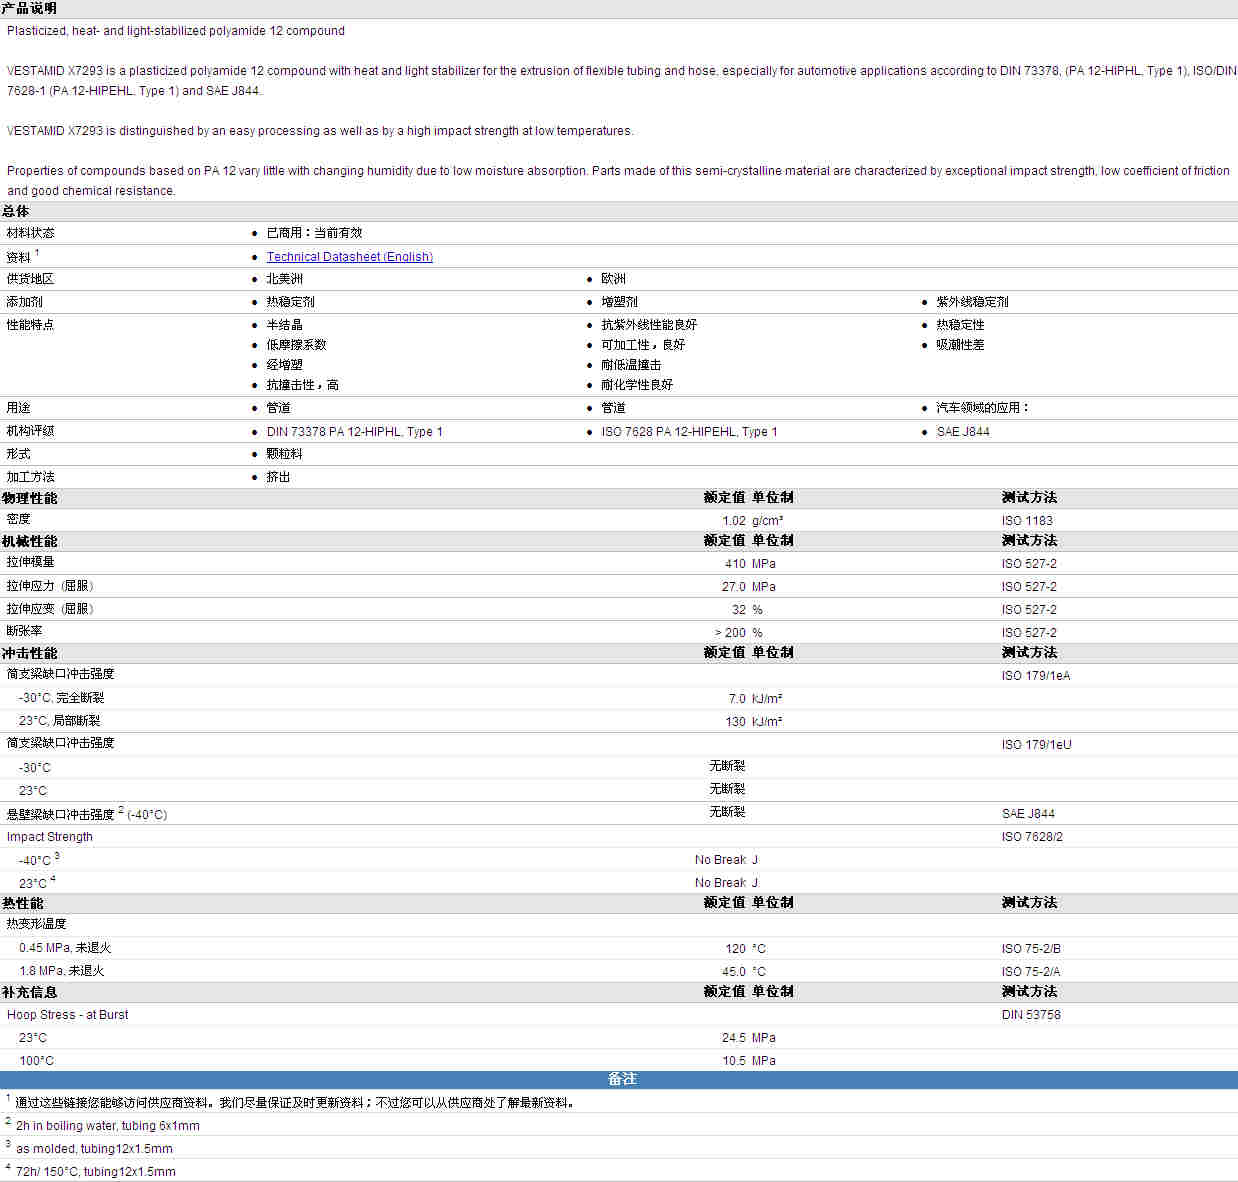Click the 增塑剂 additive entry
This screenshot has width=1238, height=1182.
tap(619, 302)
